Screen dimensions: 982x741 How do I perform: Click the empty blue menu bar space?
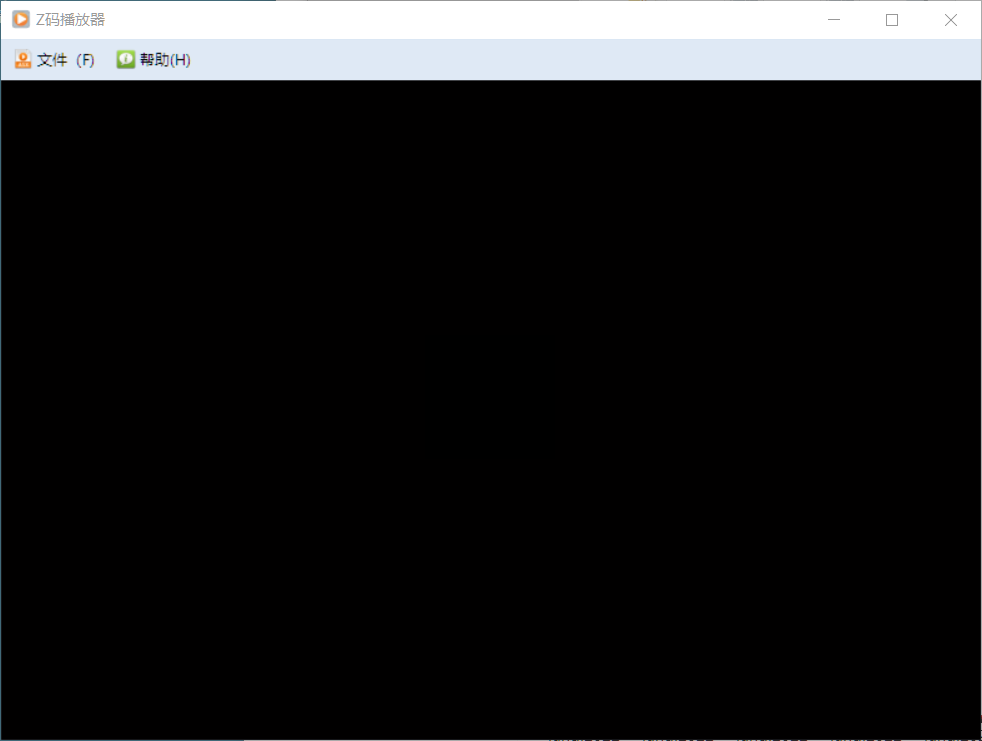(x=586, y=60)
